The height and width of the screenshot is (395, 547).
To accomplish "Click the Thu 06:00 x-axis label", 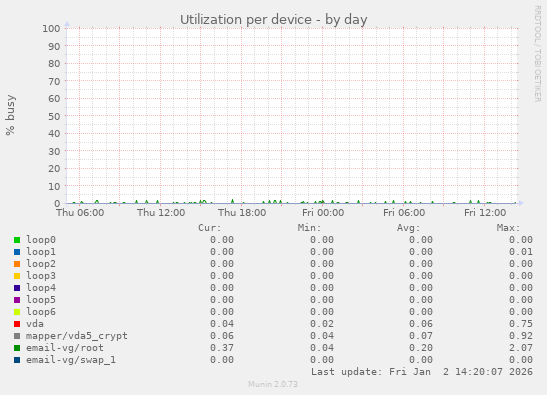I will tap(80, 213).
